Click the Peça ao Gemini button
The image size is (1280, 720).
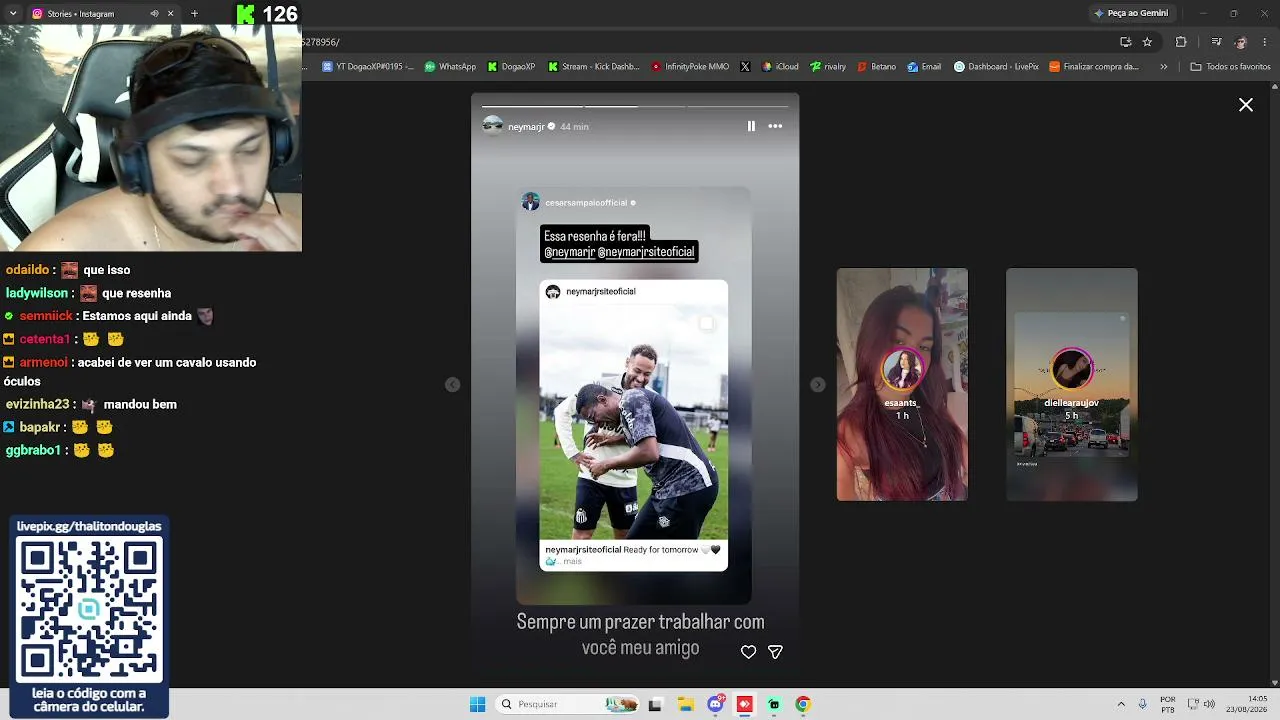pyautogui.click(x=1131, y=13)
